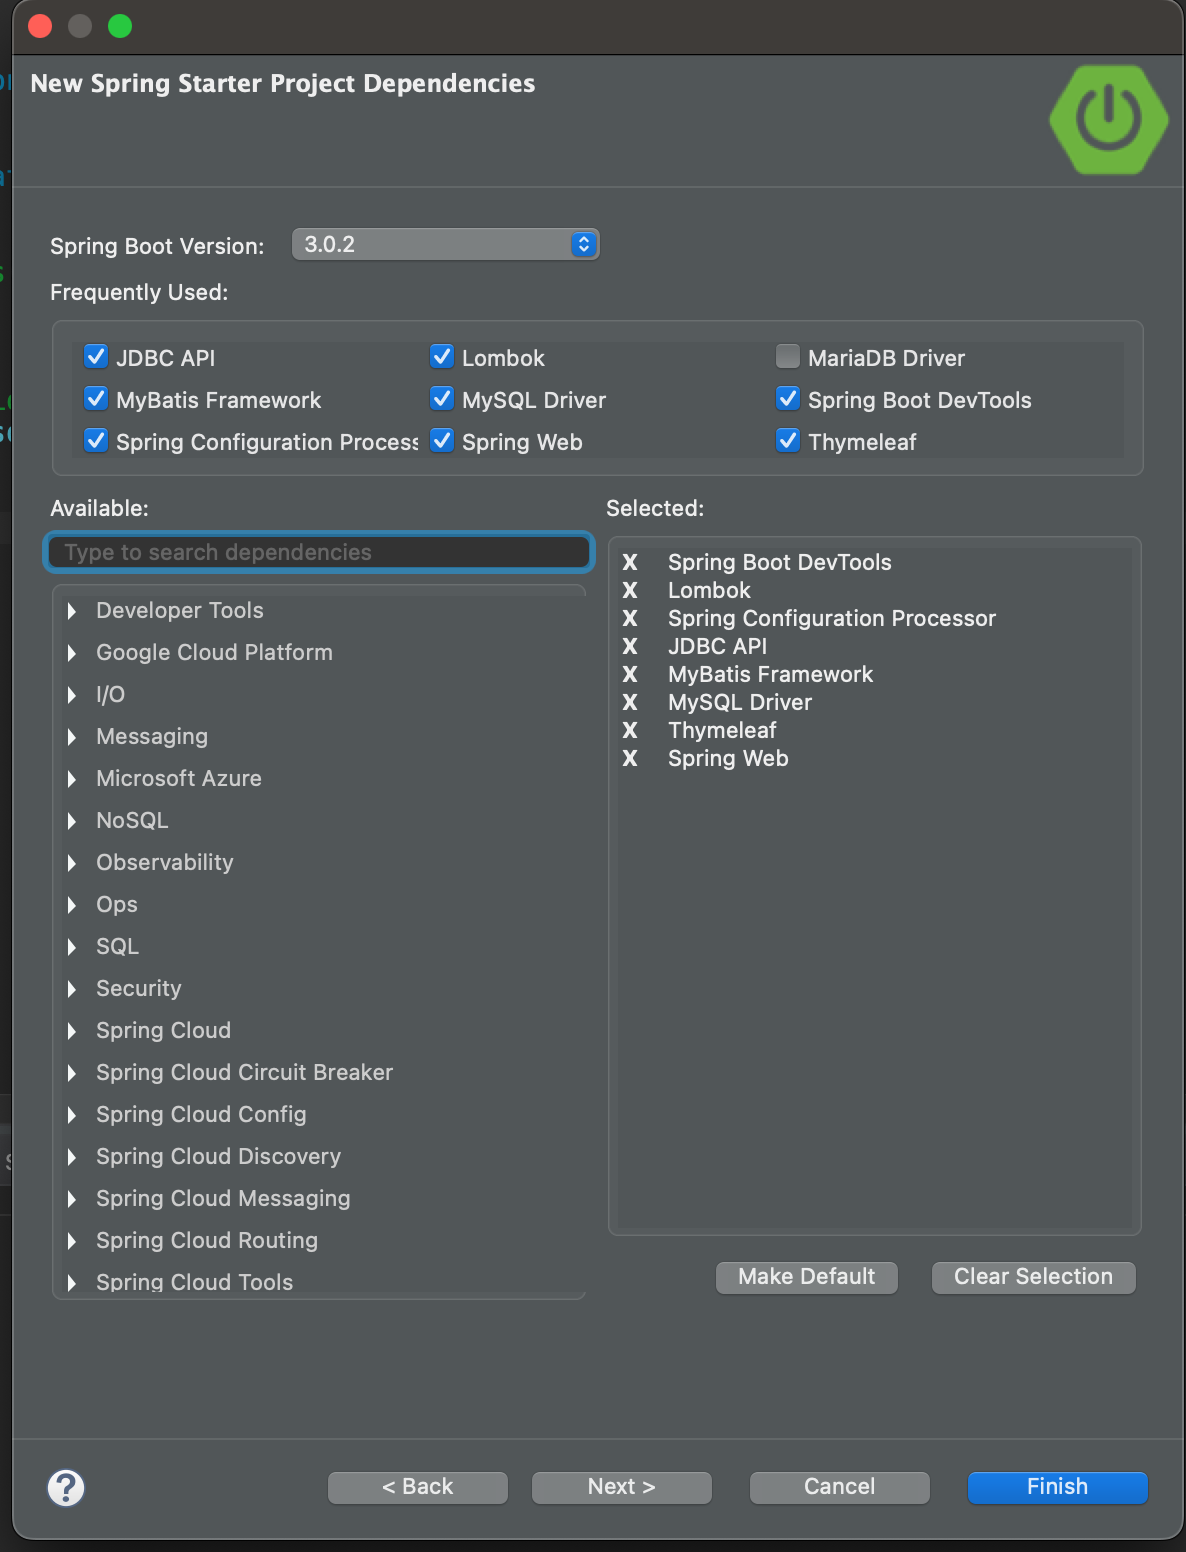Toggle Spring Configuration Processor checkbox
1186x1552 pixels.
point(96,441)
